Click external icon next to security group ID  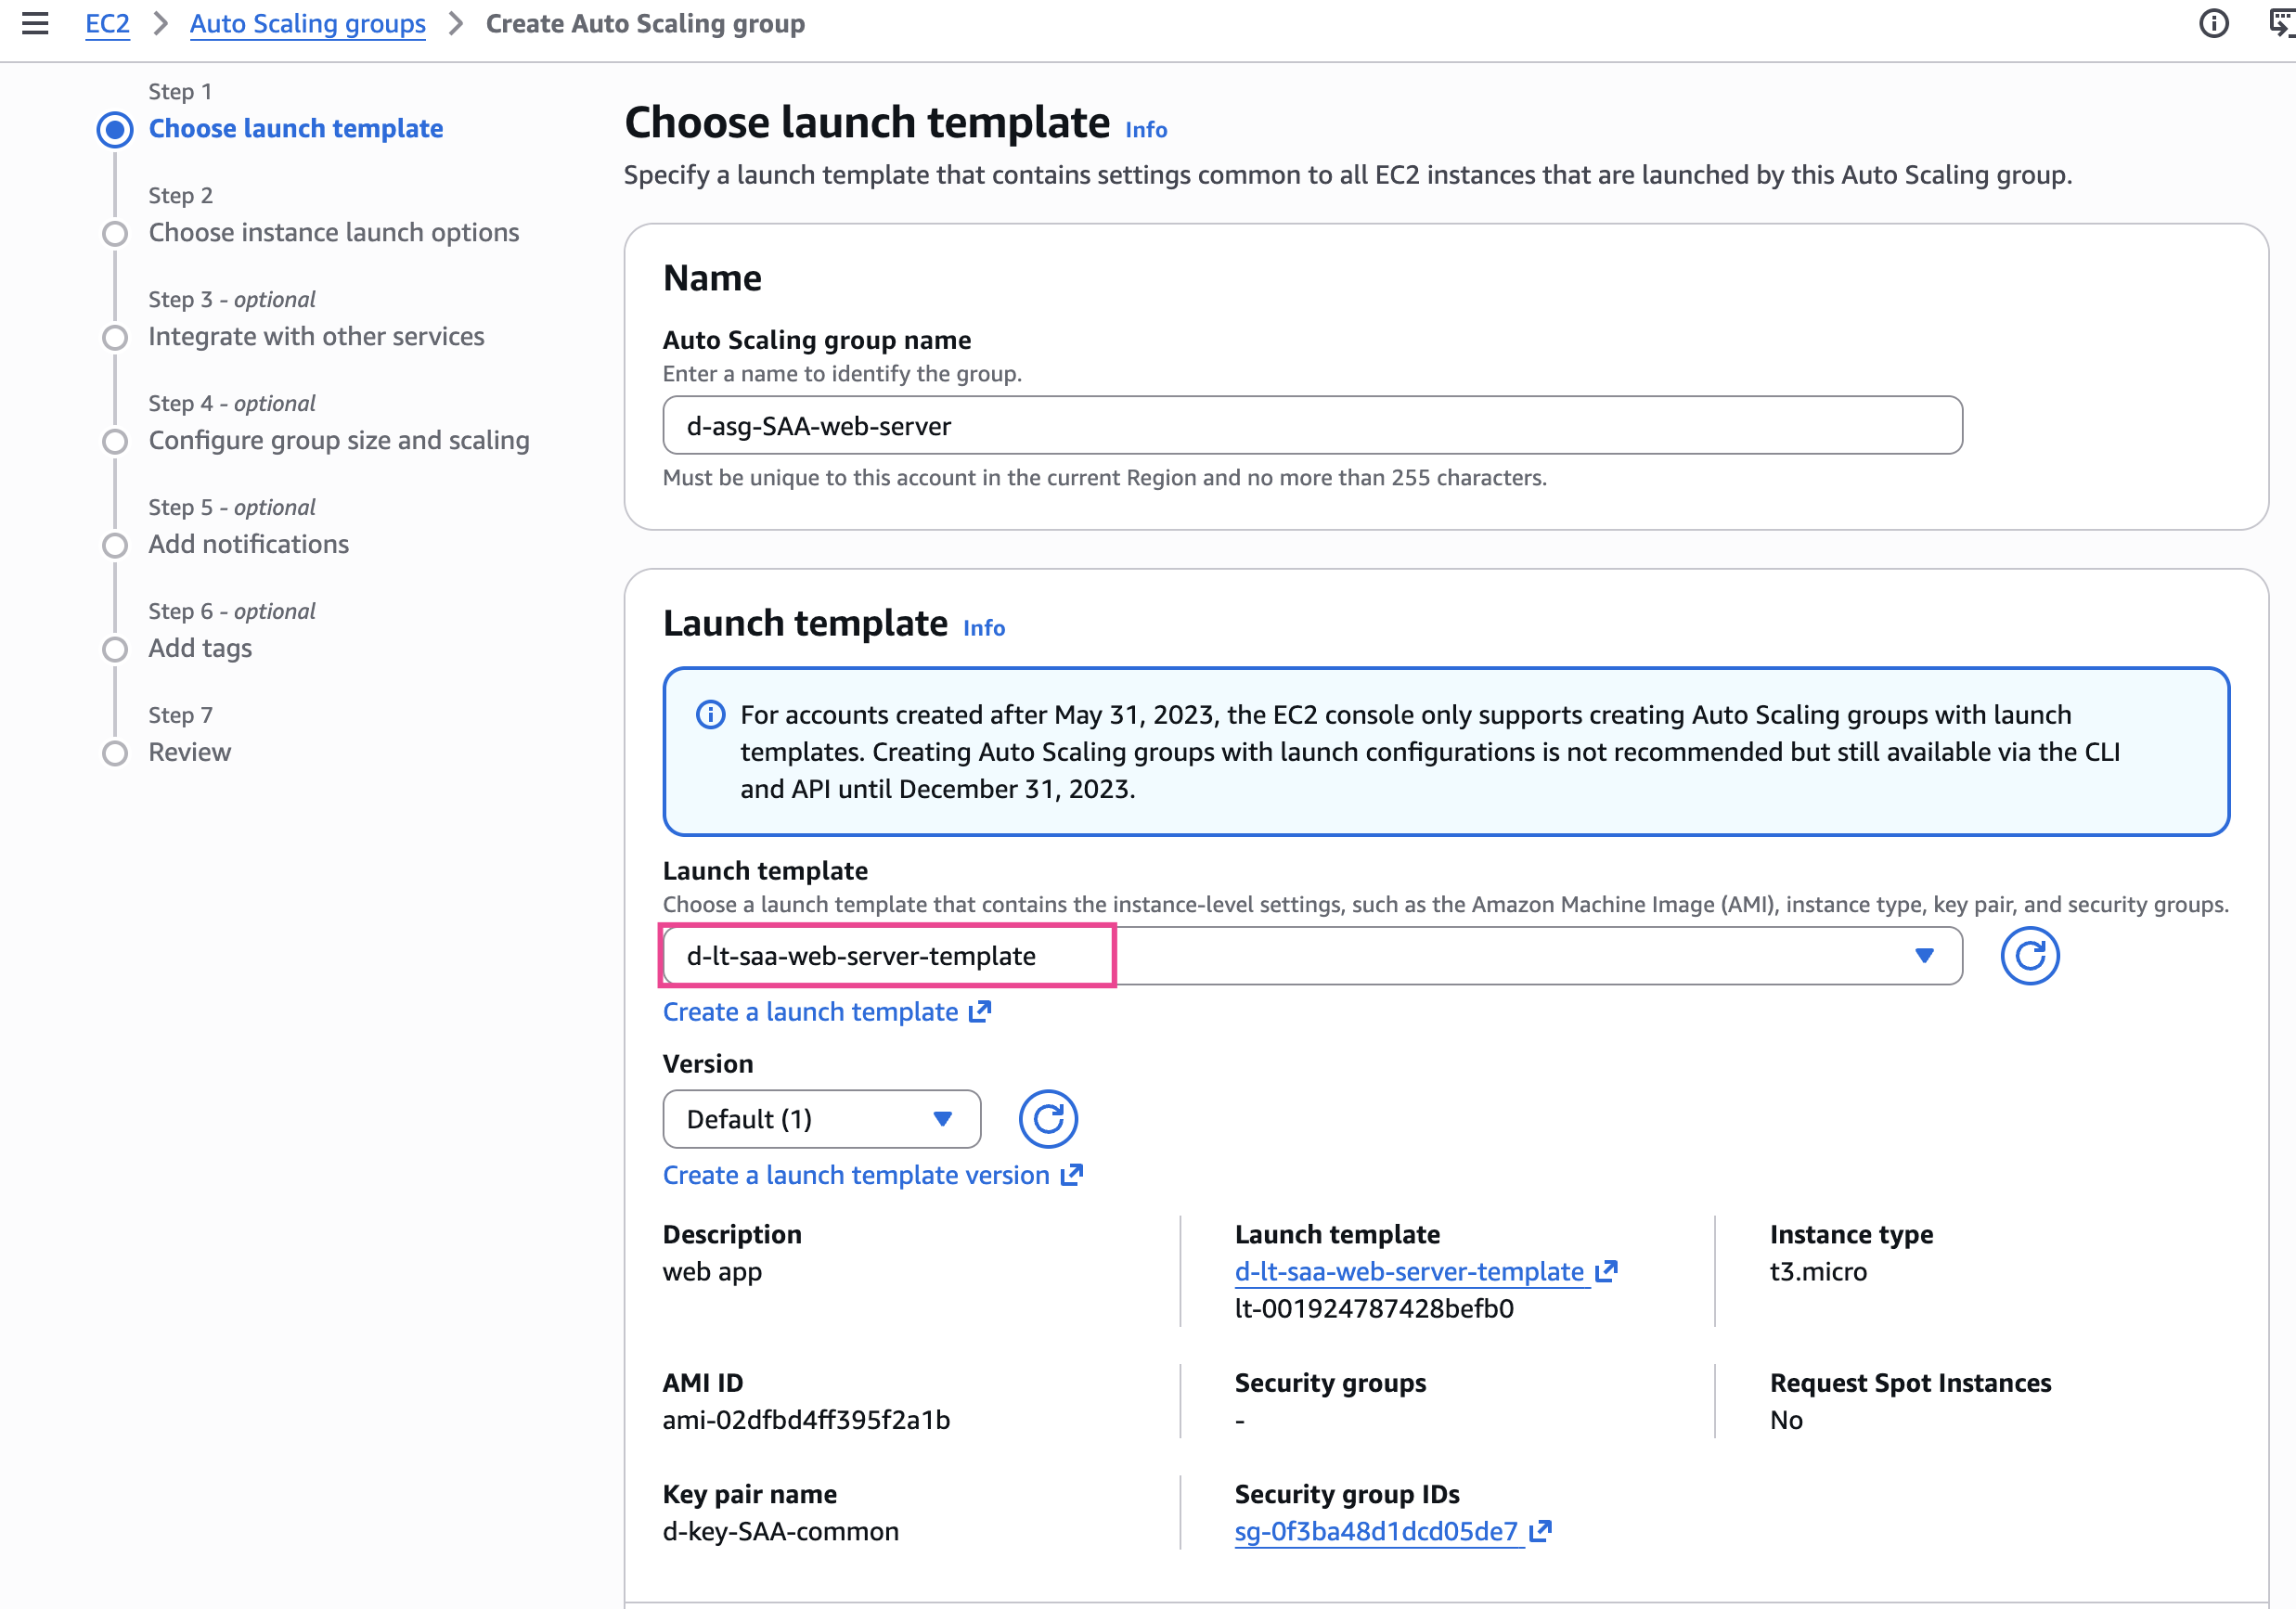[x=1541, y=1531]
